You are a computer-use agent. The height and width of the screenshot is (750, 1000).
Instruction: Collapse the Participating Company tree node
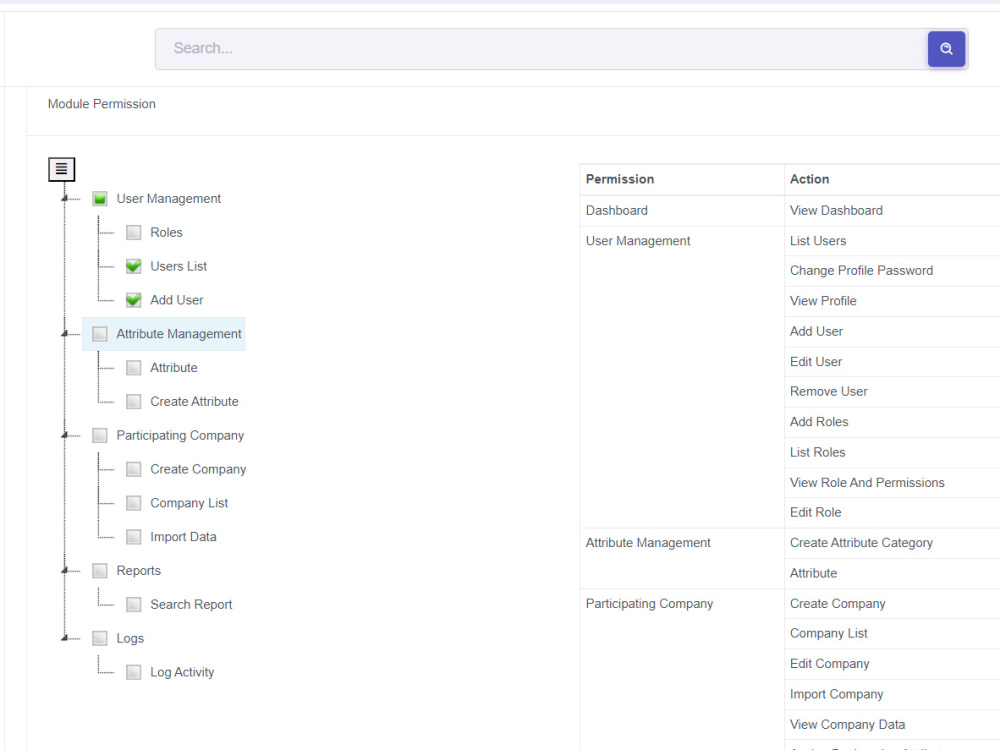64,436
